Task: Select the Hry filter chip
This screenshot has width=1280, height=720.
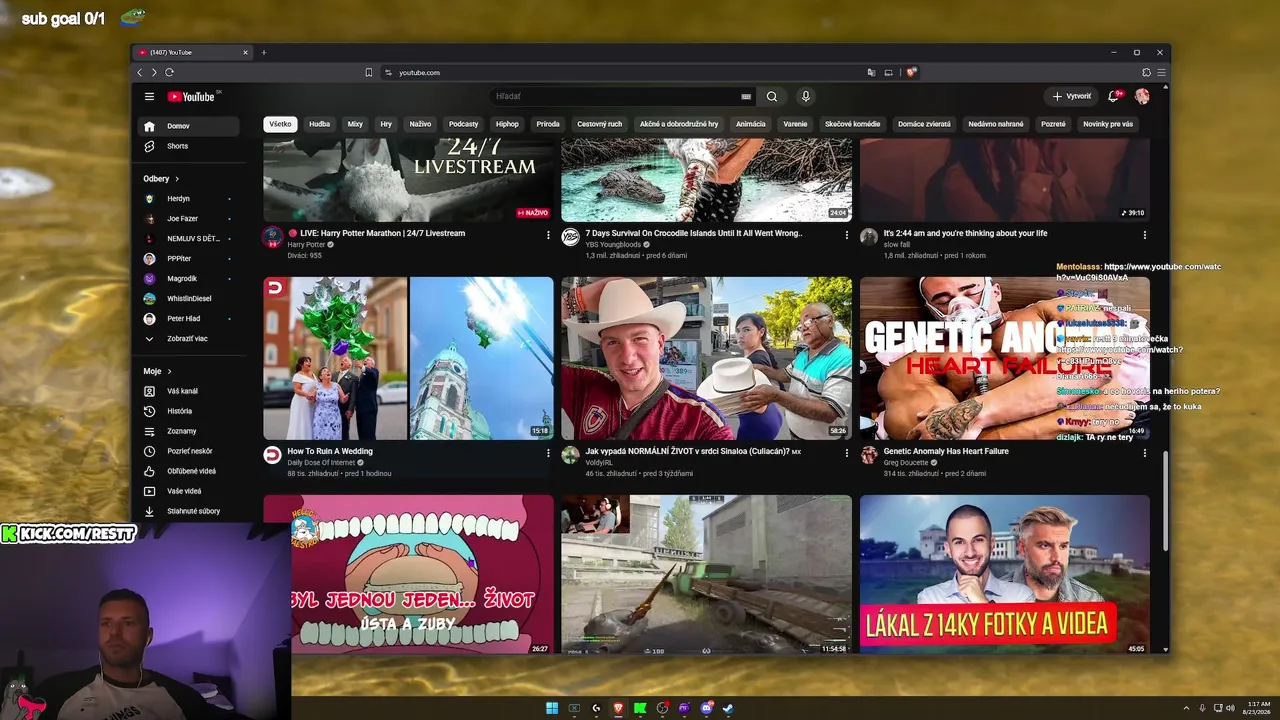Action: pos(386,124)
